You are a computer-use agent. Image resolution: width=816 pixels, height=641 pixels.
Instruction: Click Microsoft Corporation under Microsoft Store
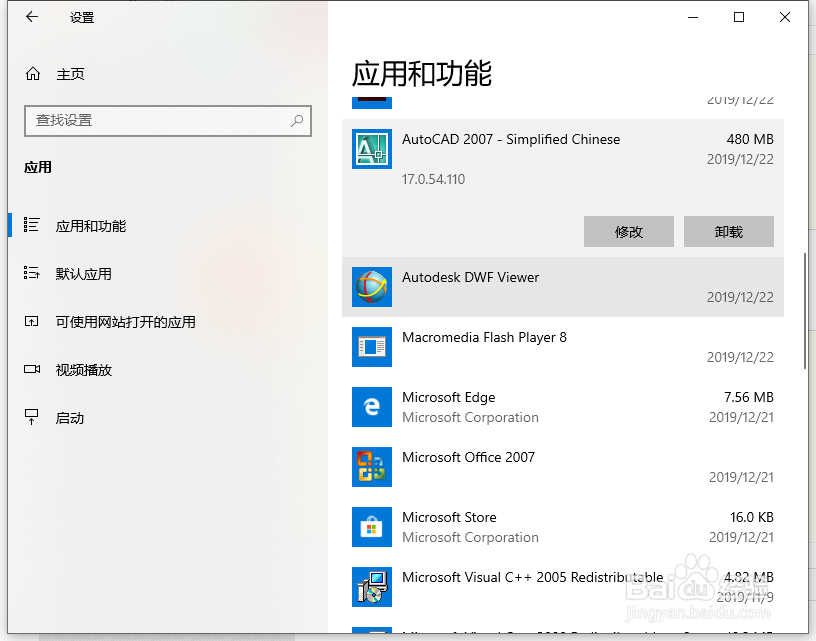(x=470, y=537)
